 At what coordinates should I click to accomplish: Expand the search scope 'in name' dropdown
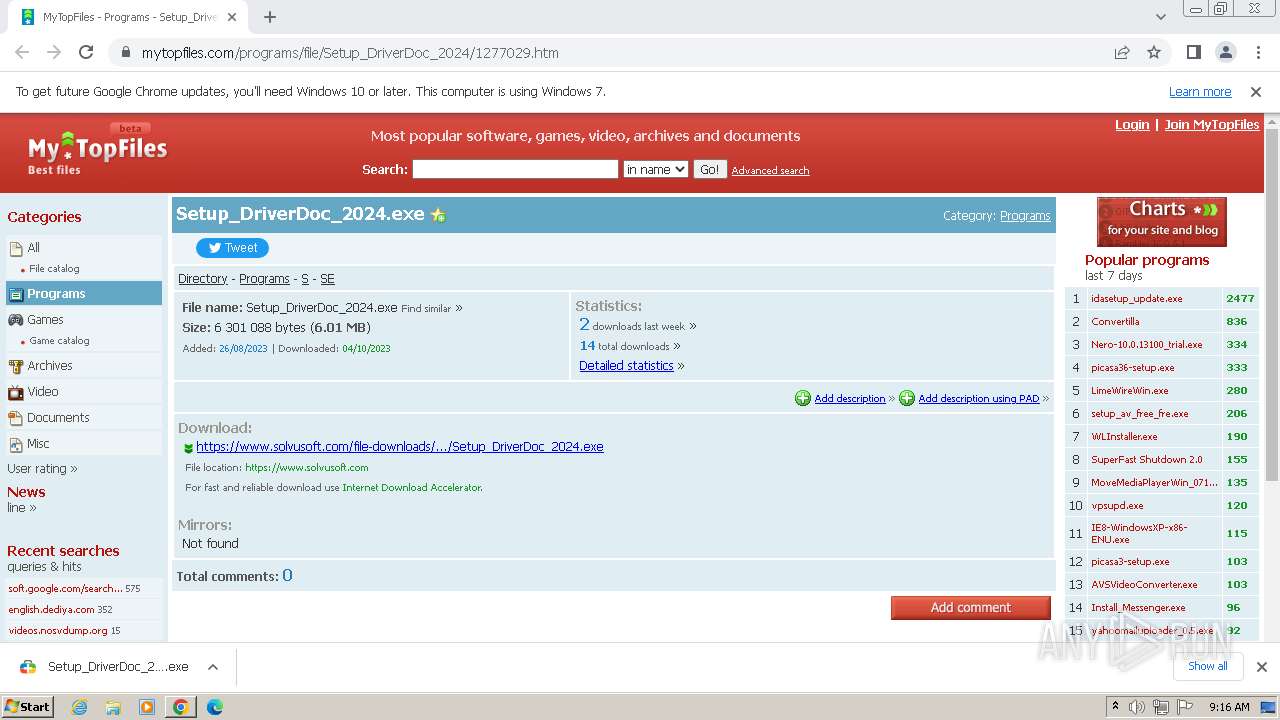point(655,170)
